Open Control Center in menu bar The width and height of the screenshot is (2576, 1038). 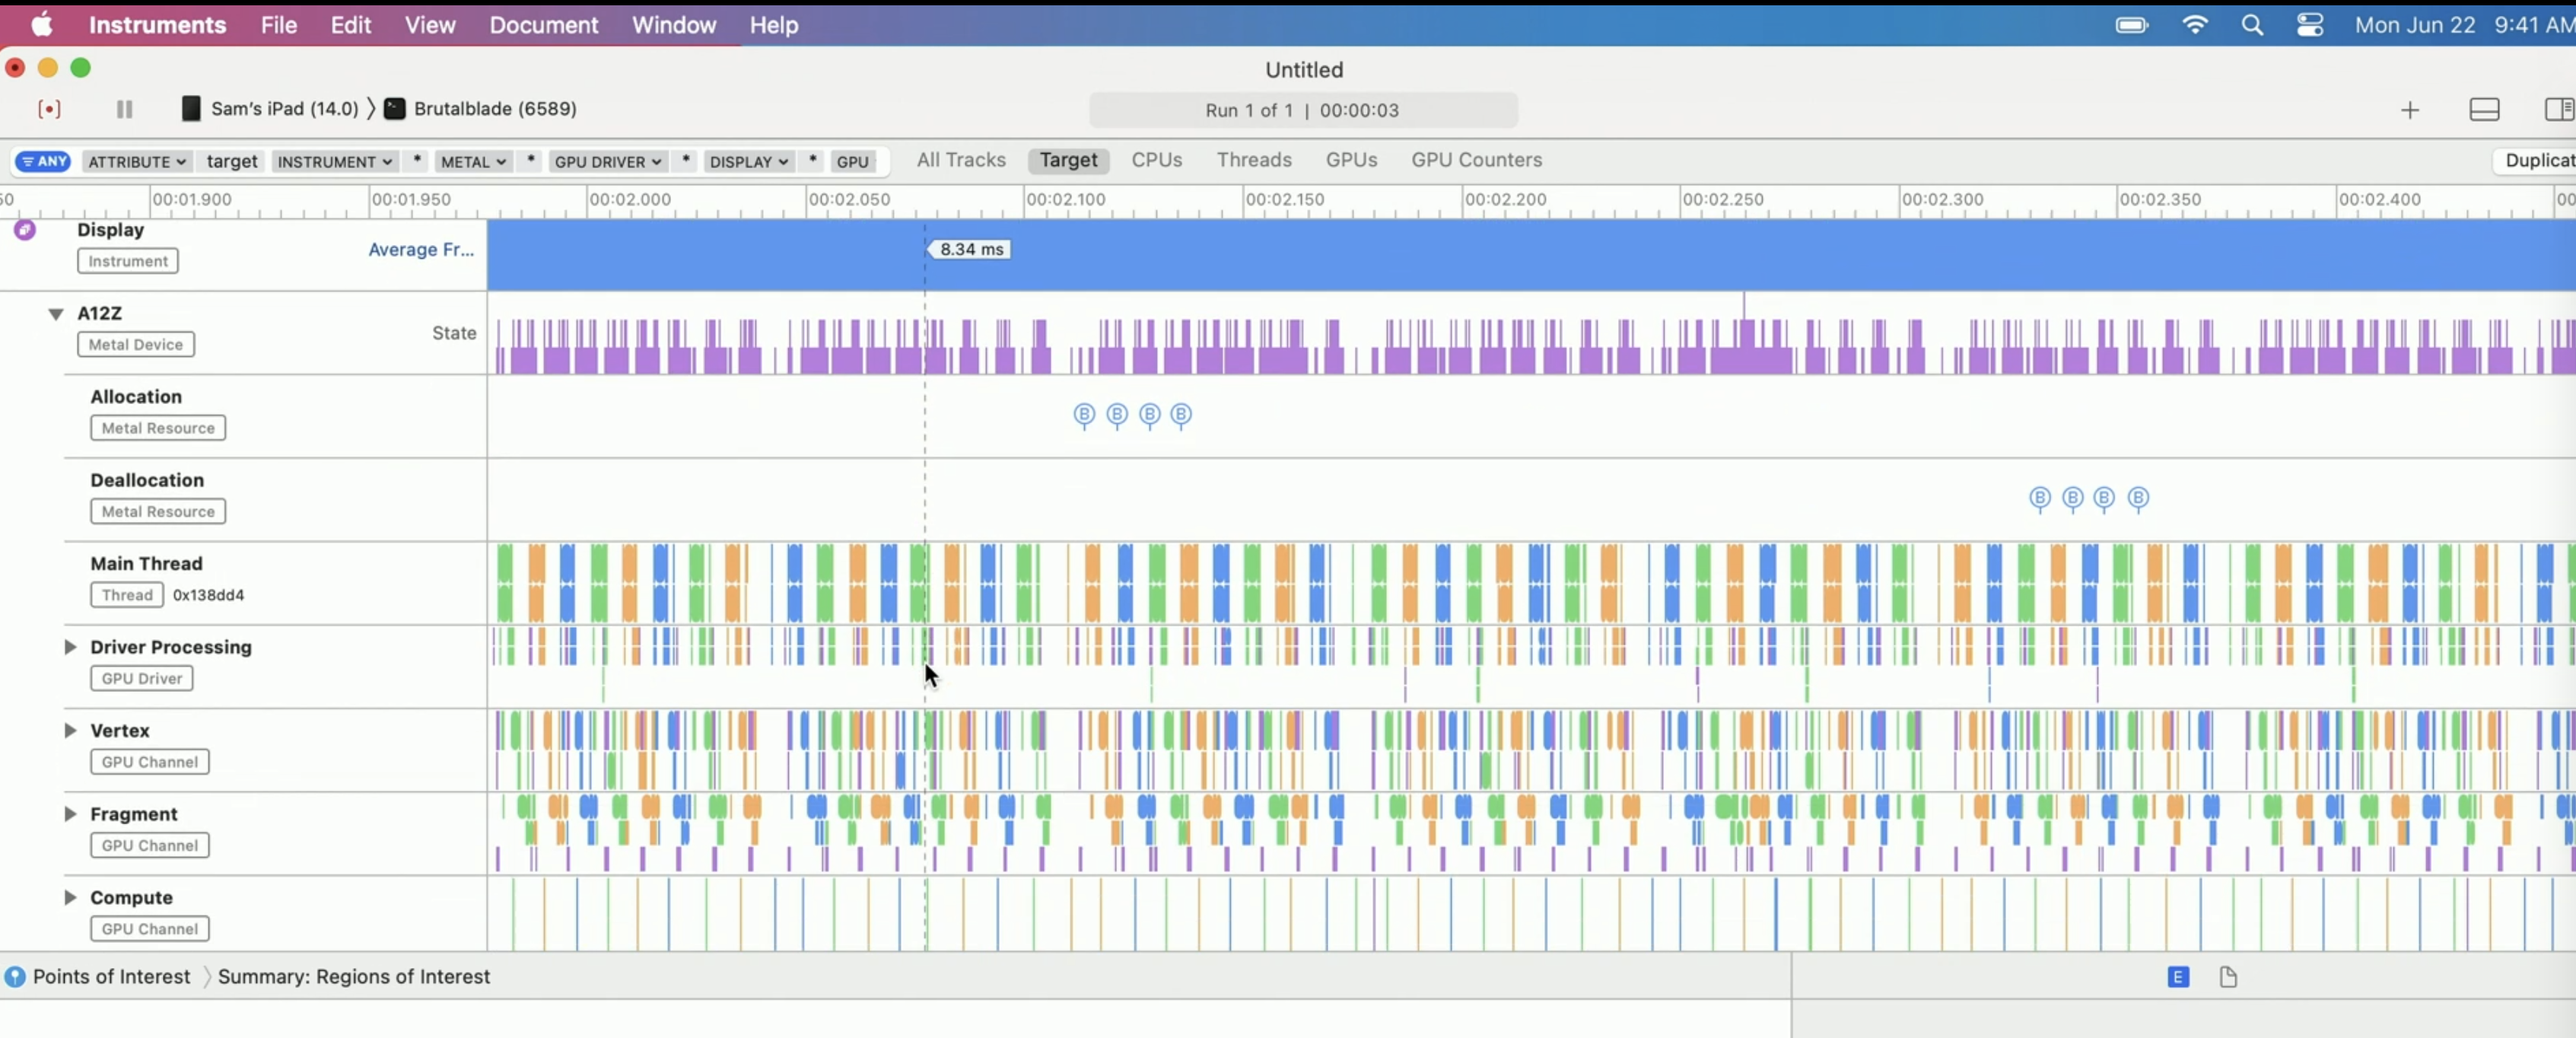2310,26
